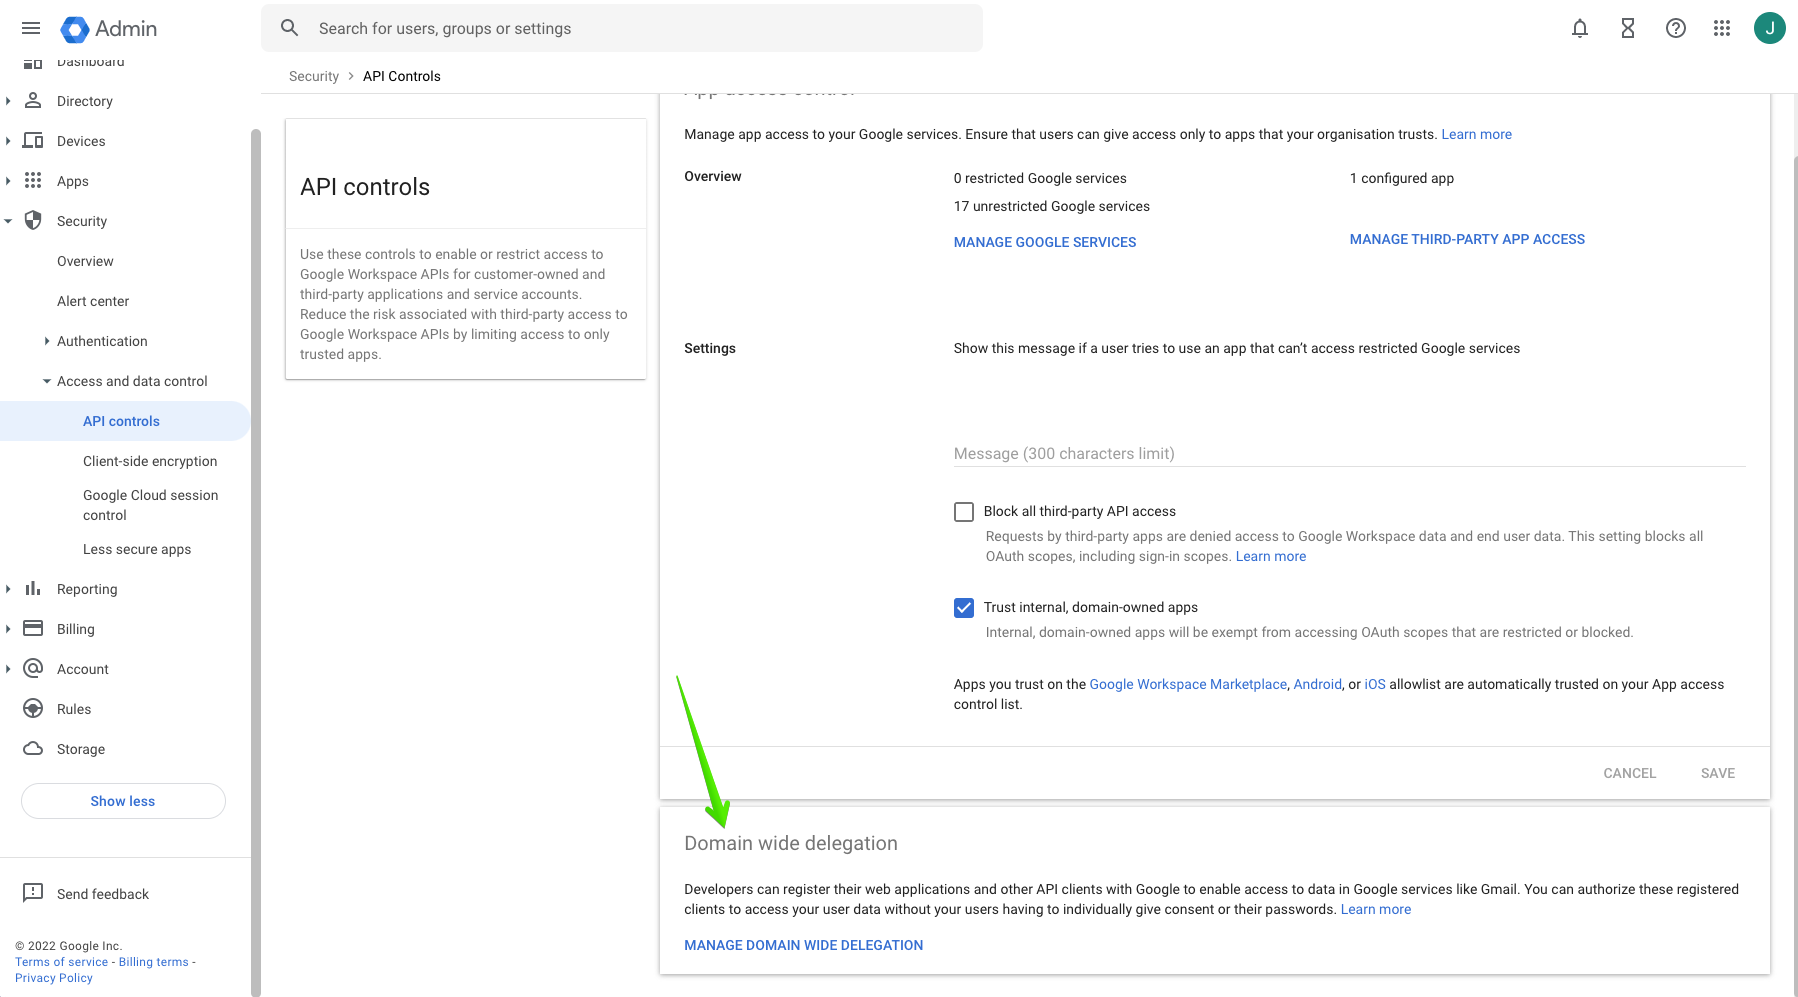
Task: Open Less secure apps
Action: click(137, 549)
